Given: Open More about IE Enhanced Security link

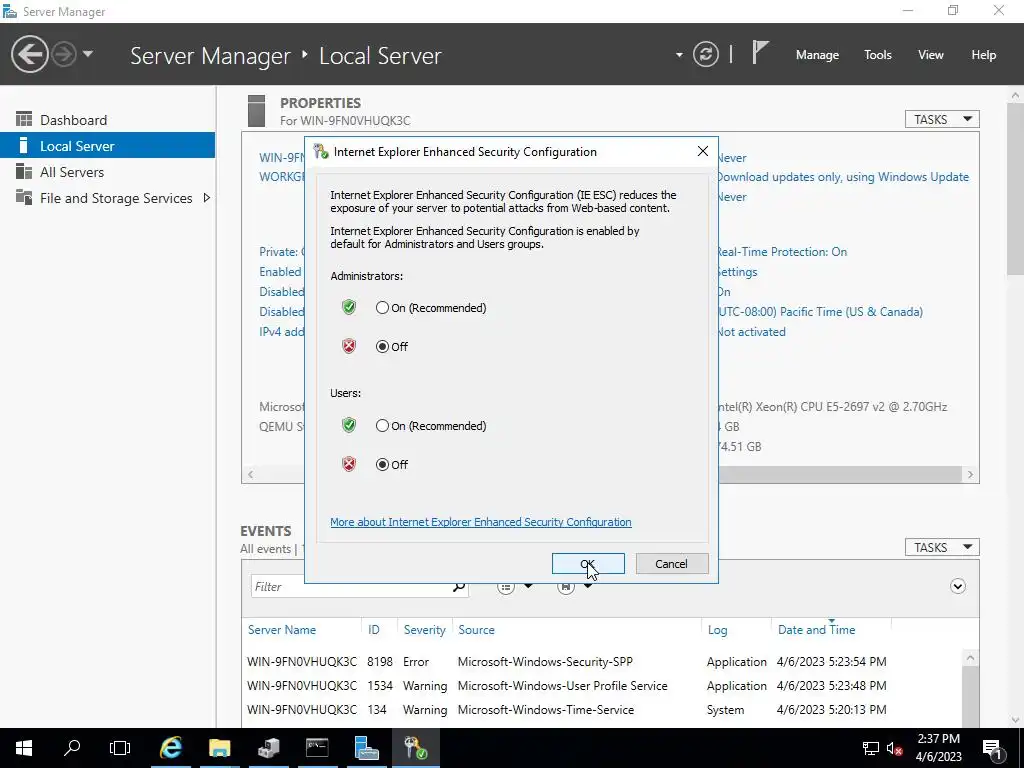Looking at the screenshot, I should pyautogui.click(x=481, y=522).
